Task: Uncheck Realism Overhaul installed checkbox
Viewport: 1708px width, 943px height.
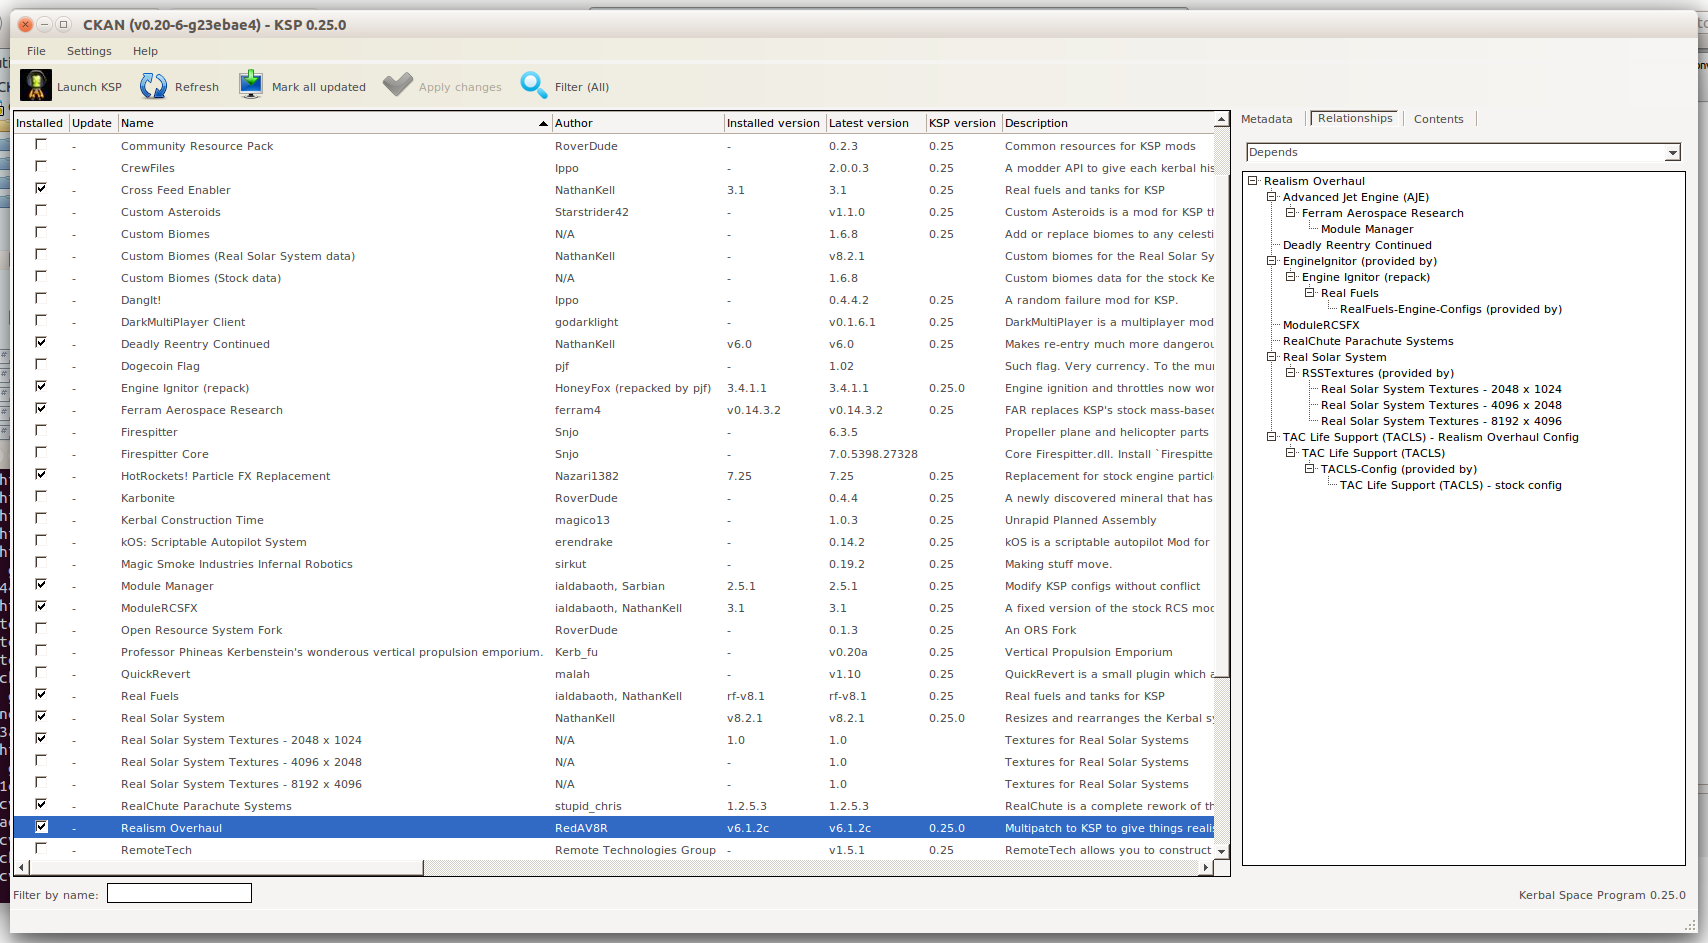Action: point(41,827)
